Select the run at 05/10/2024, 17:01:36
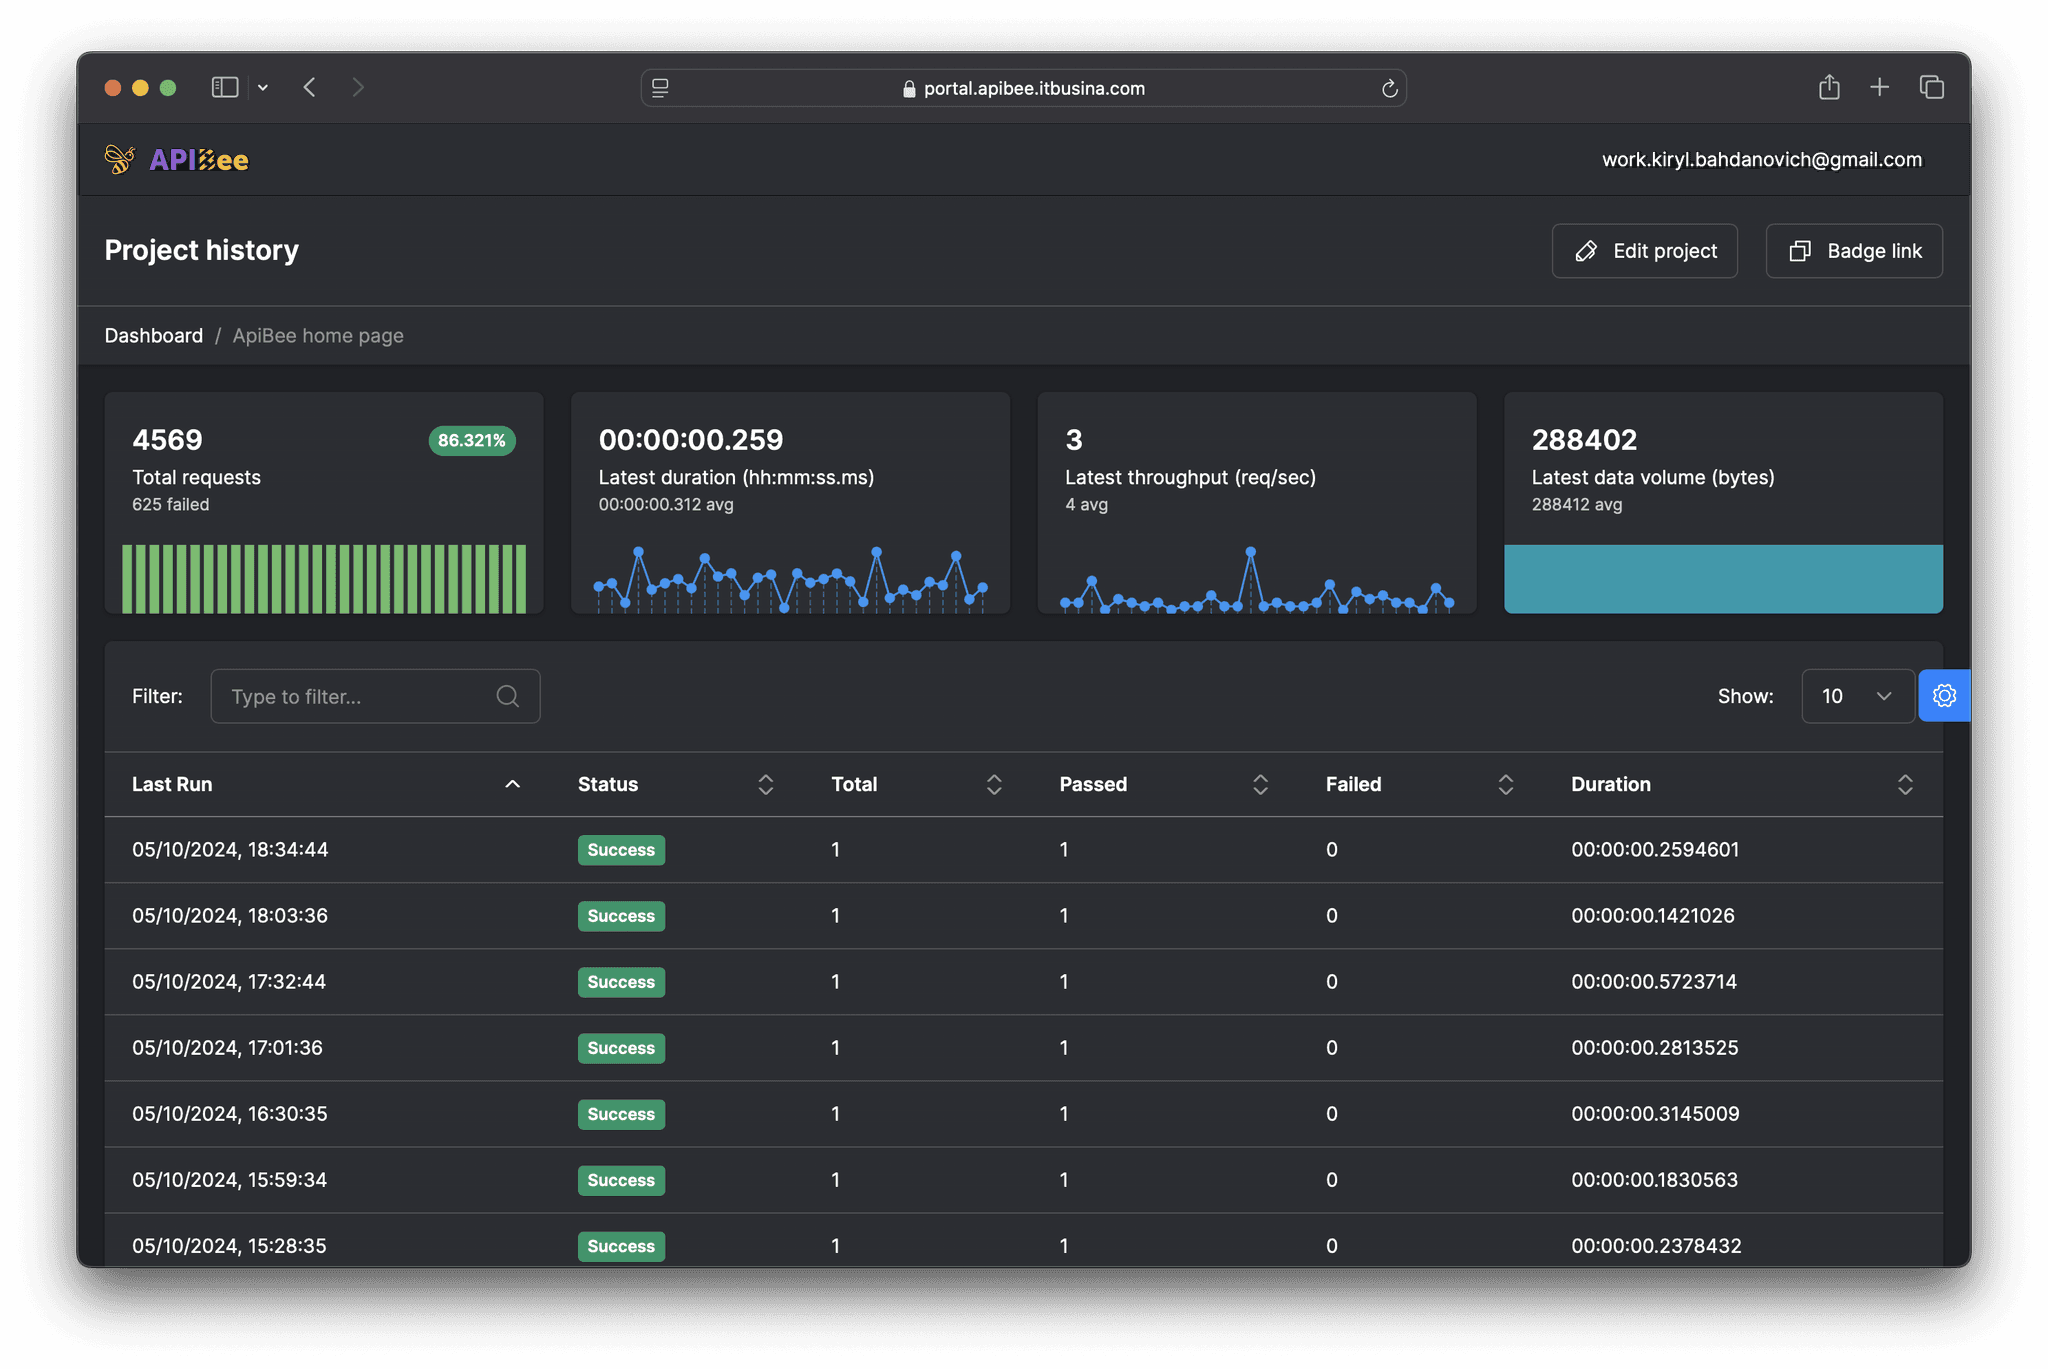This screenshot has height=1369, width=2048. (x=1023, y=1048)
